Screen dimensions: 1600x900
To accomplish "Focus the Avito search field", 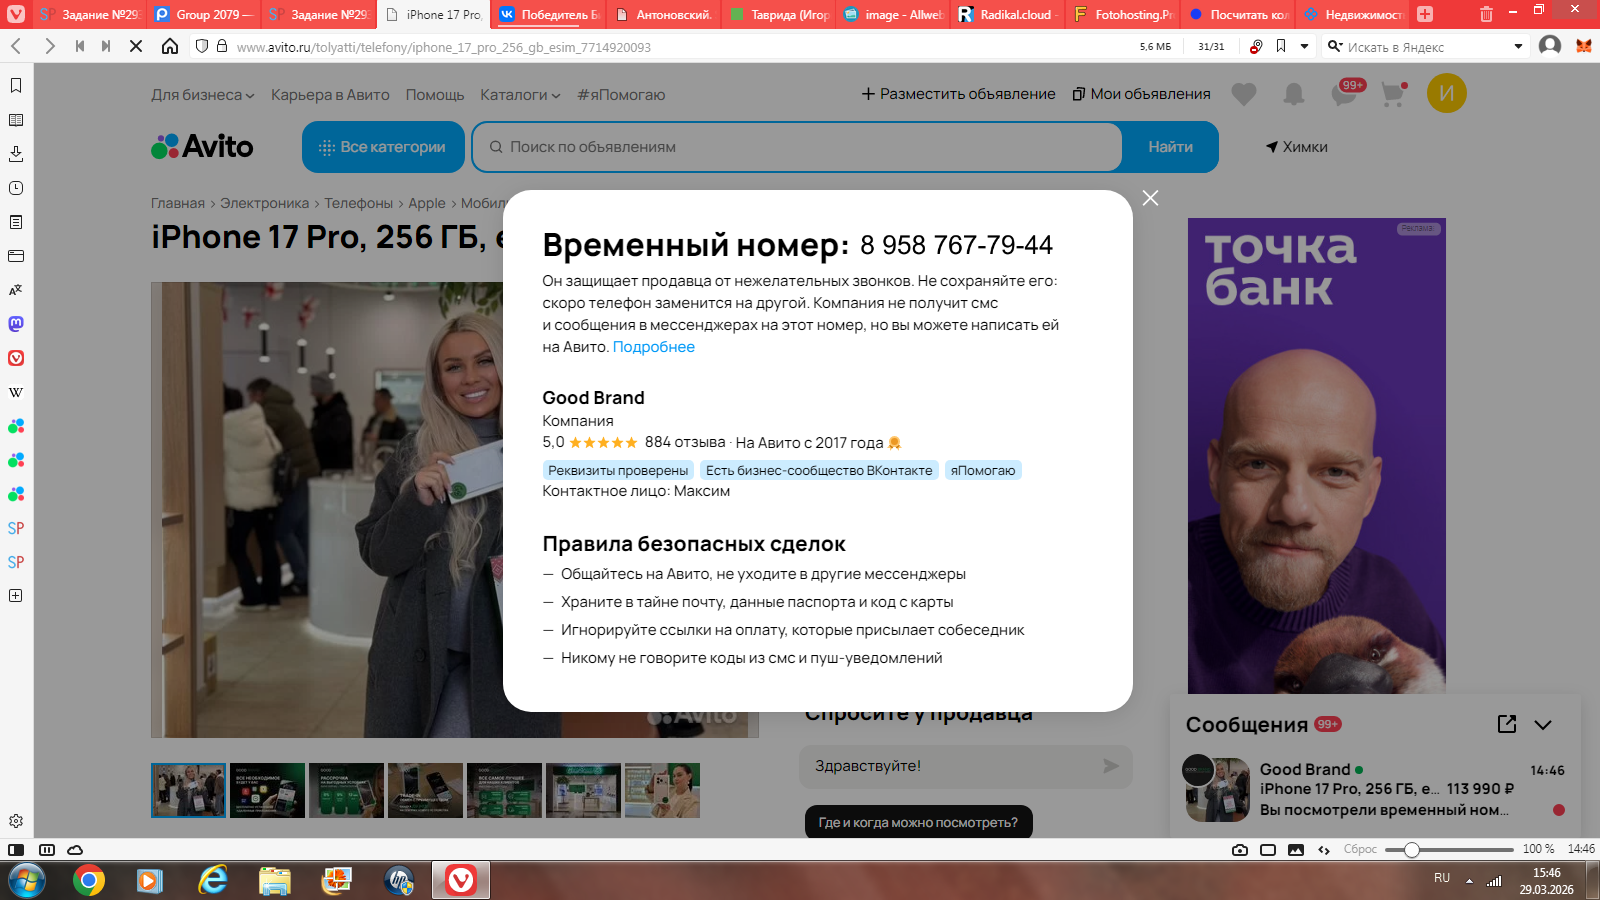I will (798, 147).
